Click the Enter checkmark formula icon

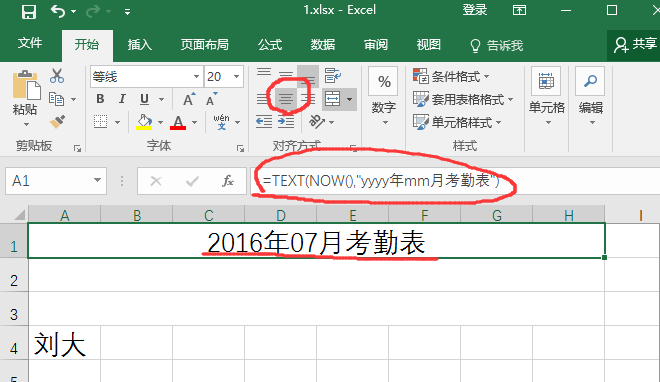click(x=192, y=181)
